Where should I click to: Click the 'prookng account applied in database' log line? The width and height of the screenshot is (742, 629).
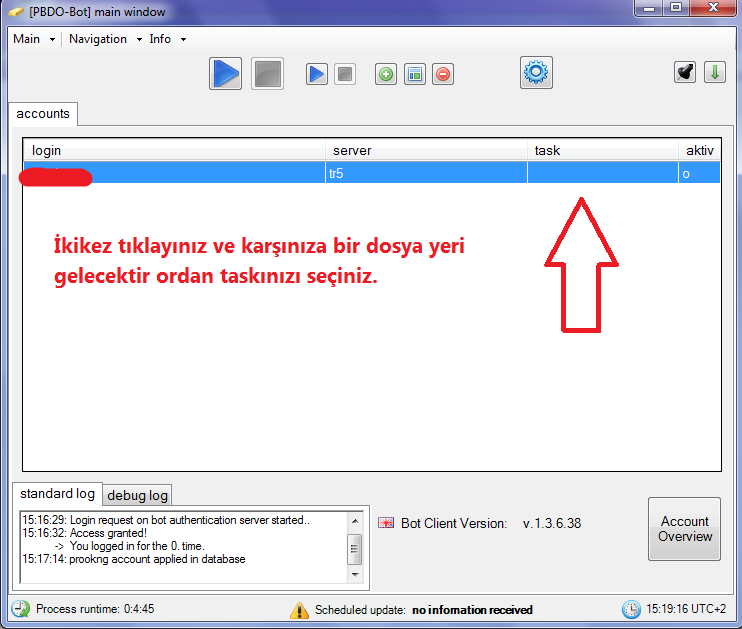pos(134,559)
